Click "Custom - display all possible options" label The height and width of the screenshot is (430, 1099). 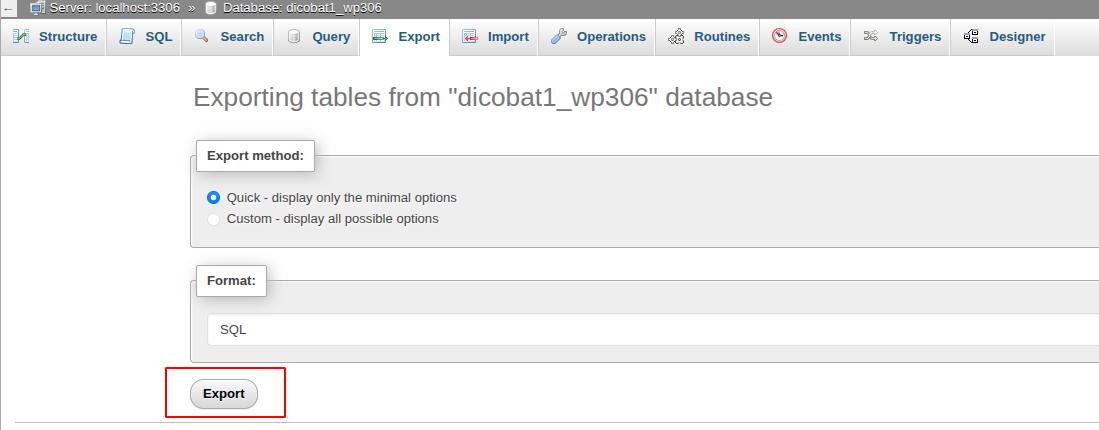[332, 219]
